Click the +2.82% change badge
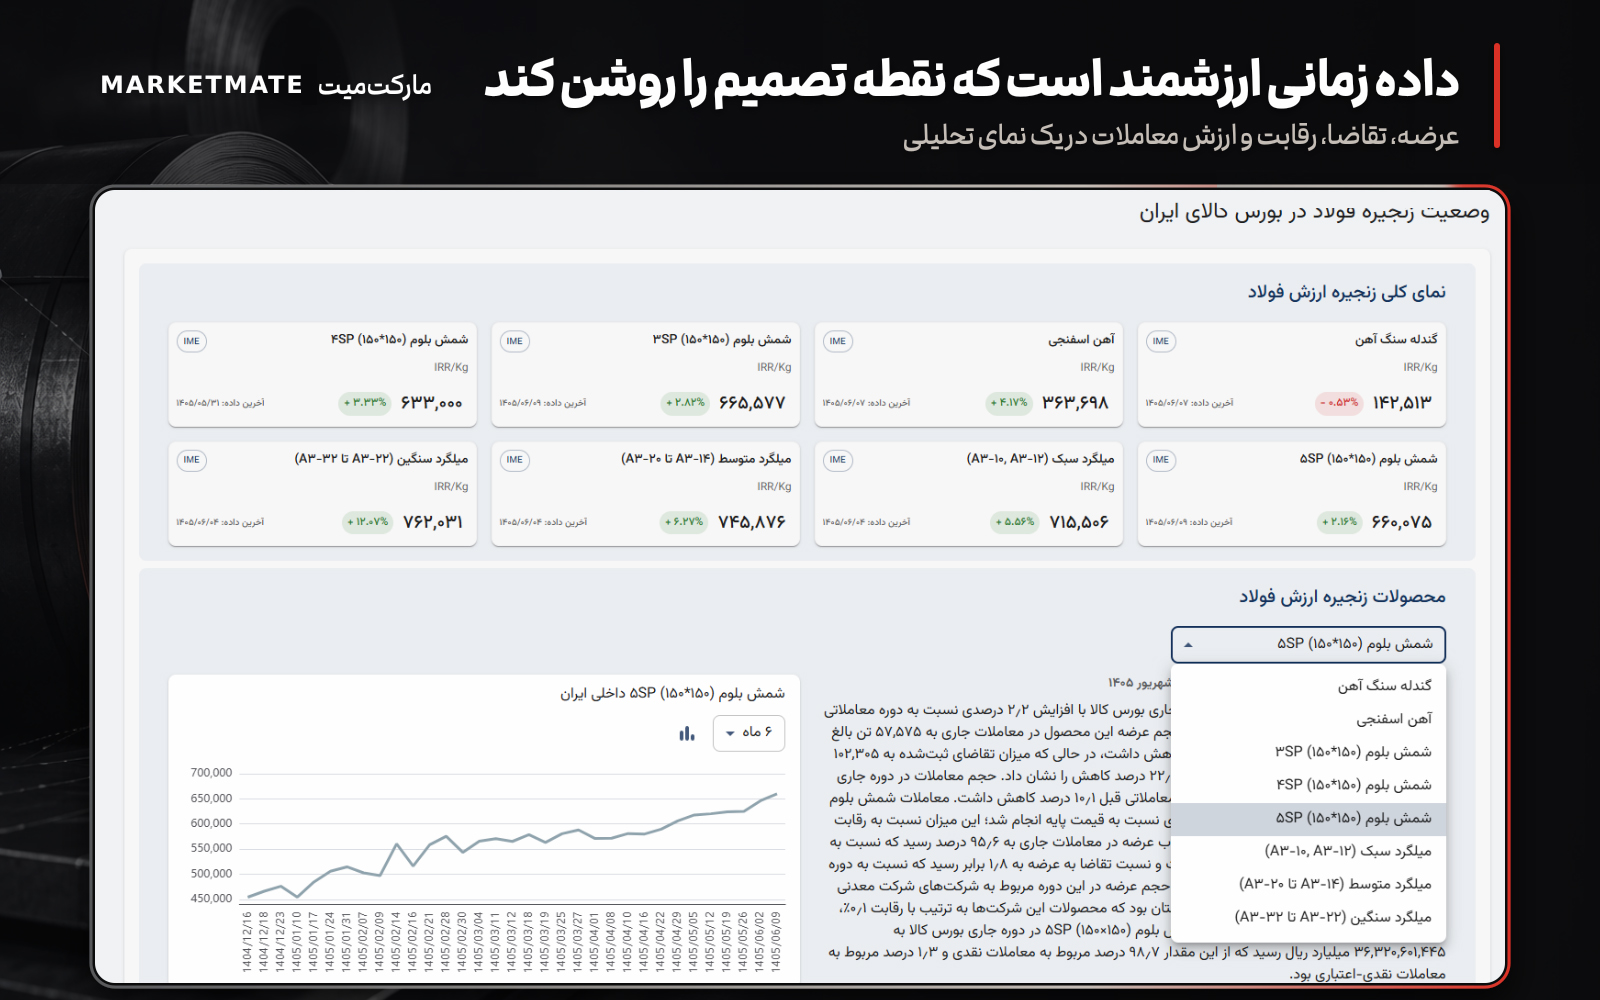This screenshot has height=1000, width=1600. point(685,403)
